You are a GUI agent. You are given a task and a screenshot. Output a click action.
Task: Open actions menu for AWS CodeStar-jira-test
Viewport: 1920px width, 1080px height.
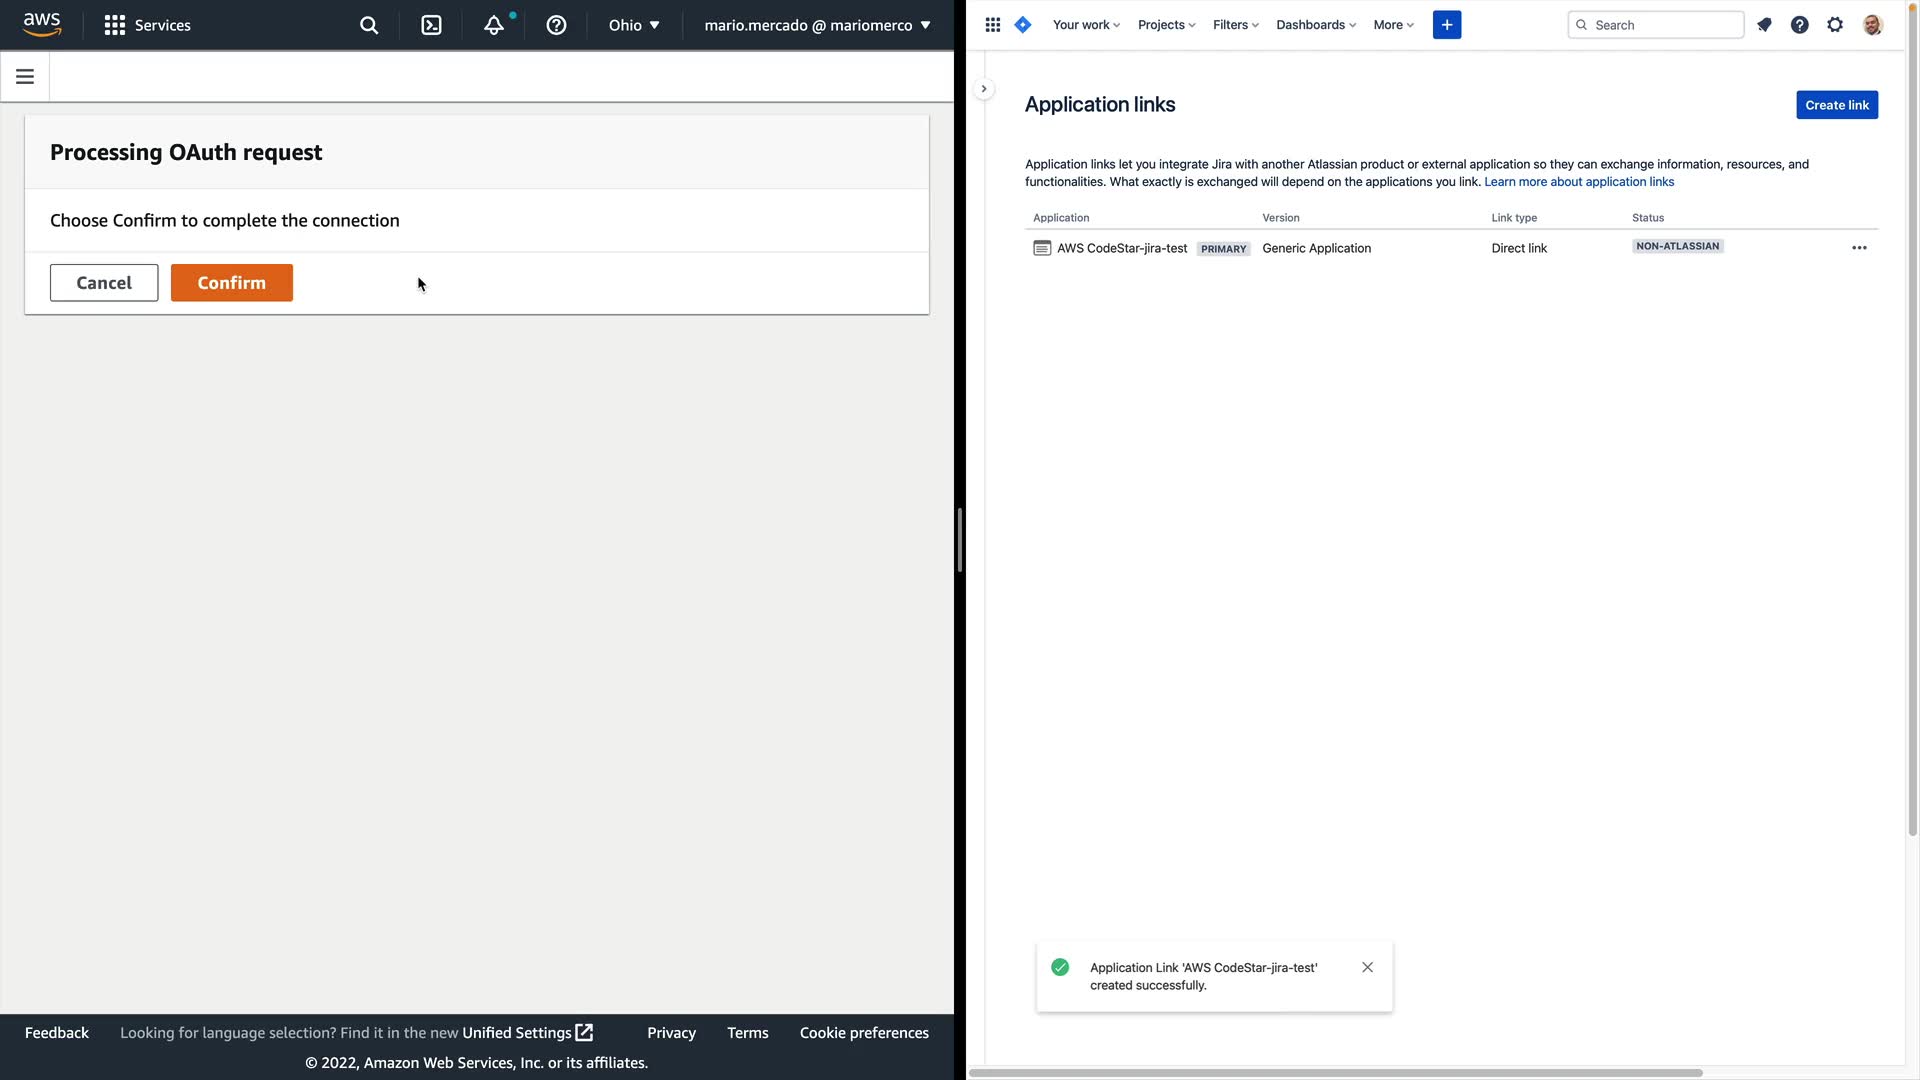pyautogui.click(x=1859, y=248)
